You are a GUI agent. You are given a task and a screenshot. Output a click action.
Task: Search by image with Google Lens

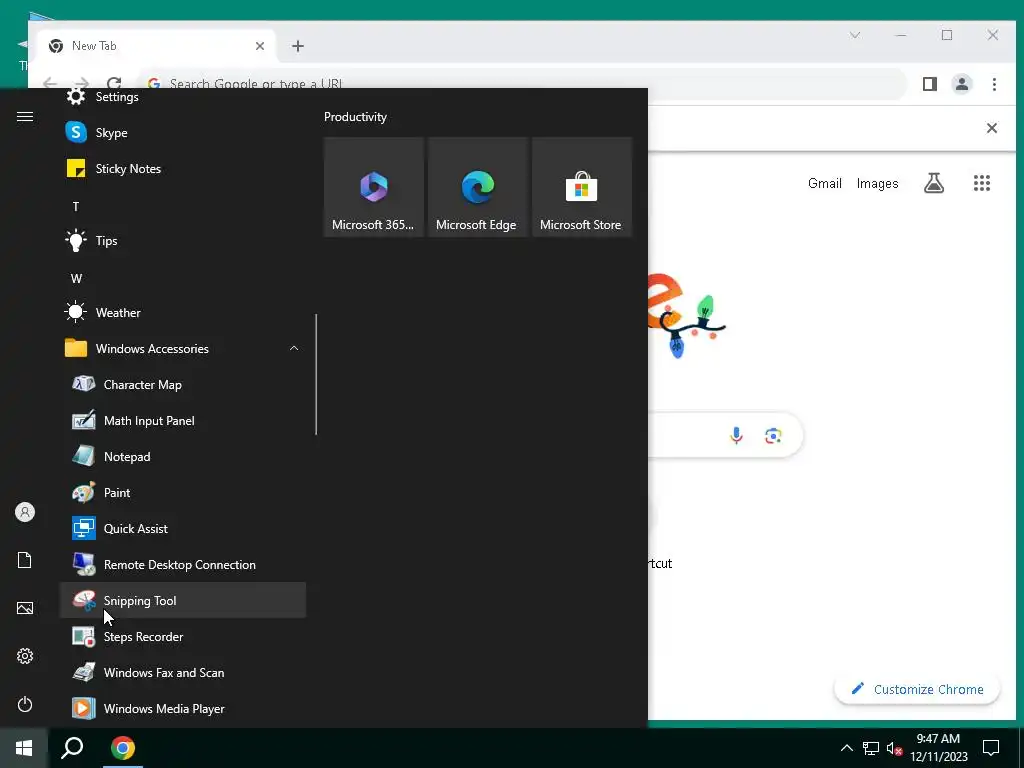coord(773,436)
